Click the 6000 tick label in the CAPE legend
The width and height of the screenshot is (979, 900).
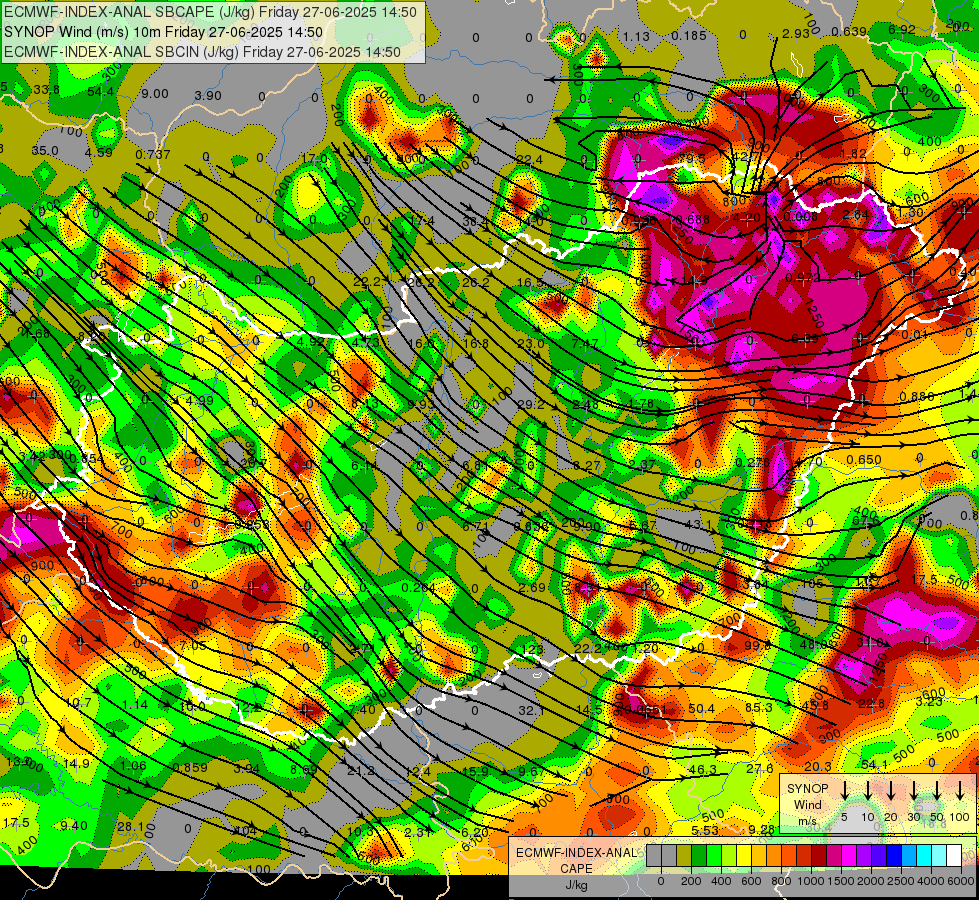pos(961,881)
